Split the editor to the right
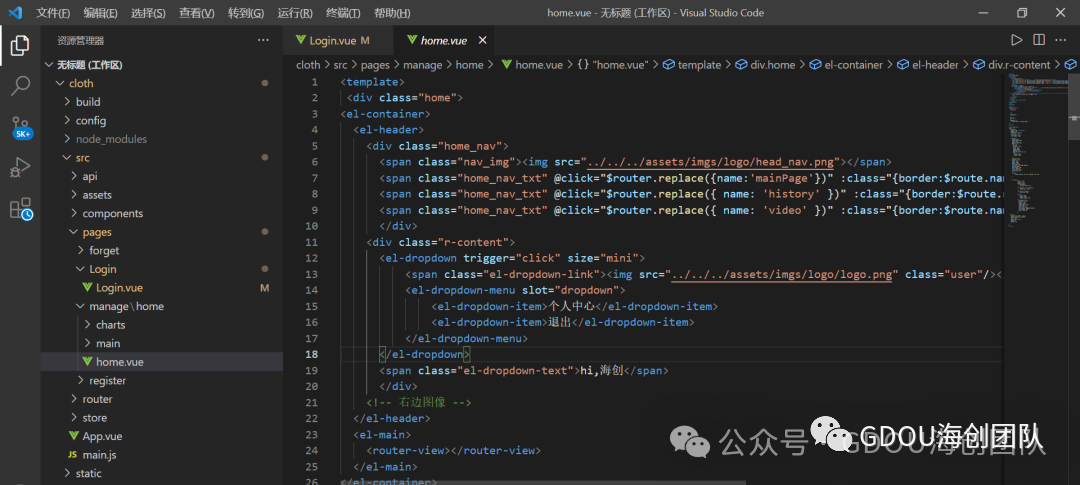The image size is (1080, 485). click(x=1039, y=40)
